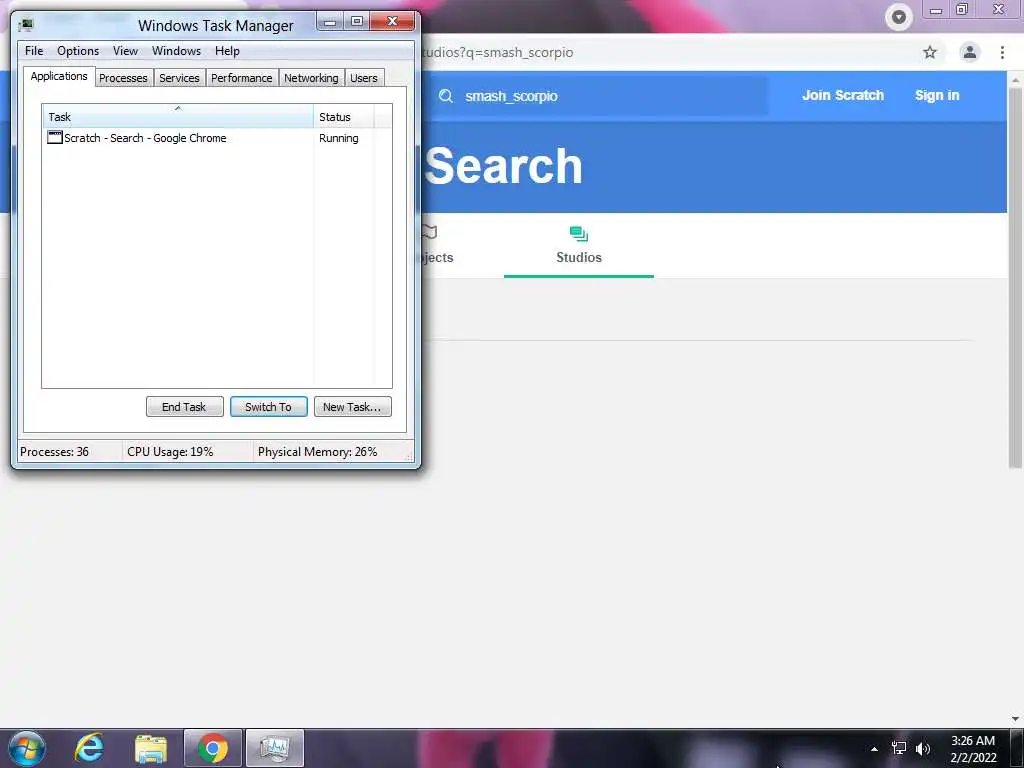Image resolution: width=1024 pixels, height=768 pixels.
Task: Open Chrome's three-dot menu
Action: 1002,52
